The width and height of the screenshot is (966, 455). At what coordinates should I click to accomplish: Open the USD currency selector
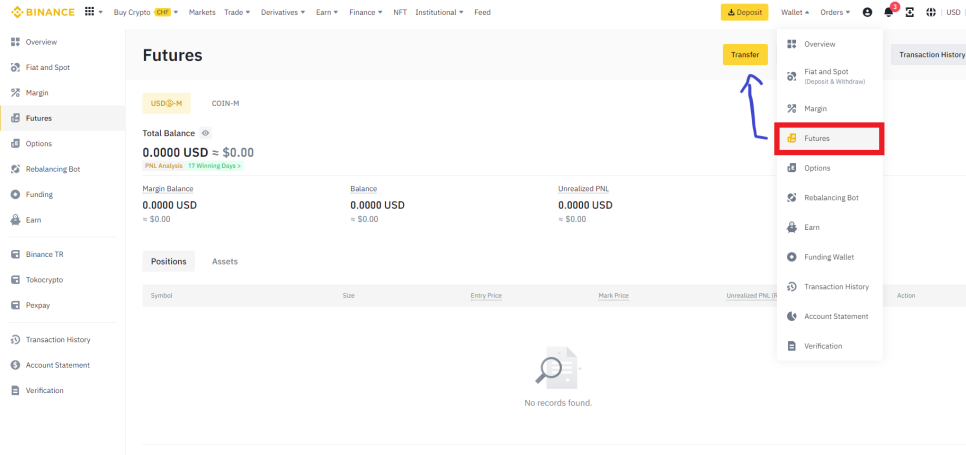click(x=954, y=12)
